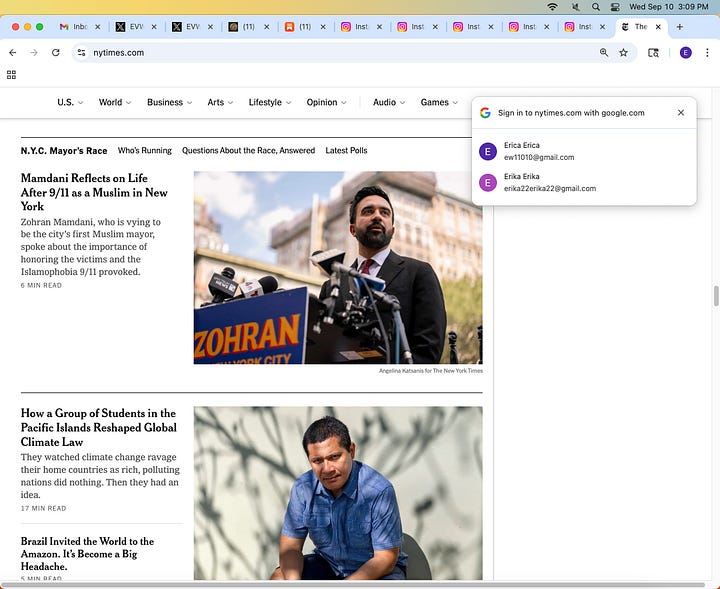Screen dimensions: 720x589
Task: Click the browser forward arrow
Action: (x=34, y=53)
